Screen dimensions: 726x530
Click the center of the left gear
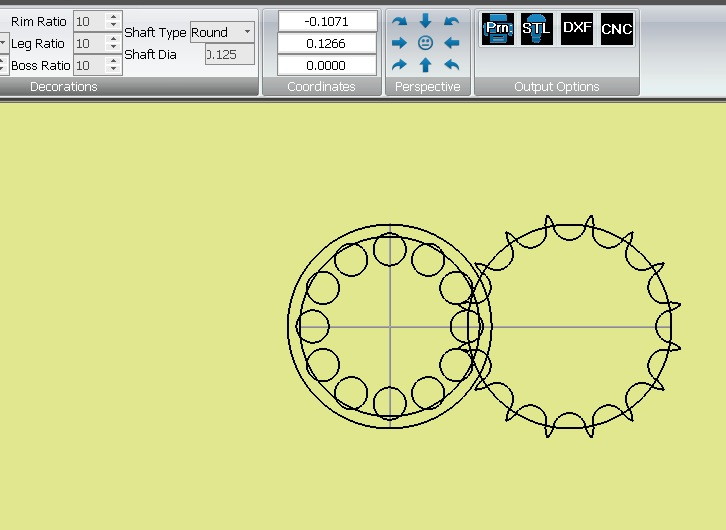tap(390, 327)
